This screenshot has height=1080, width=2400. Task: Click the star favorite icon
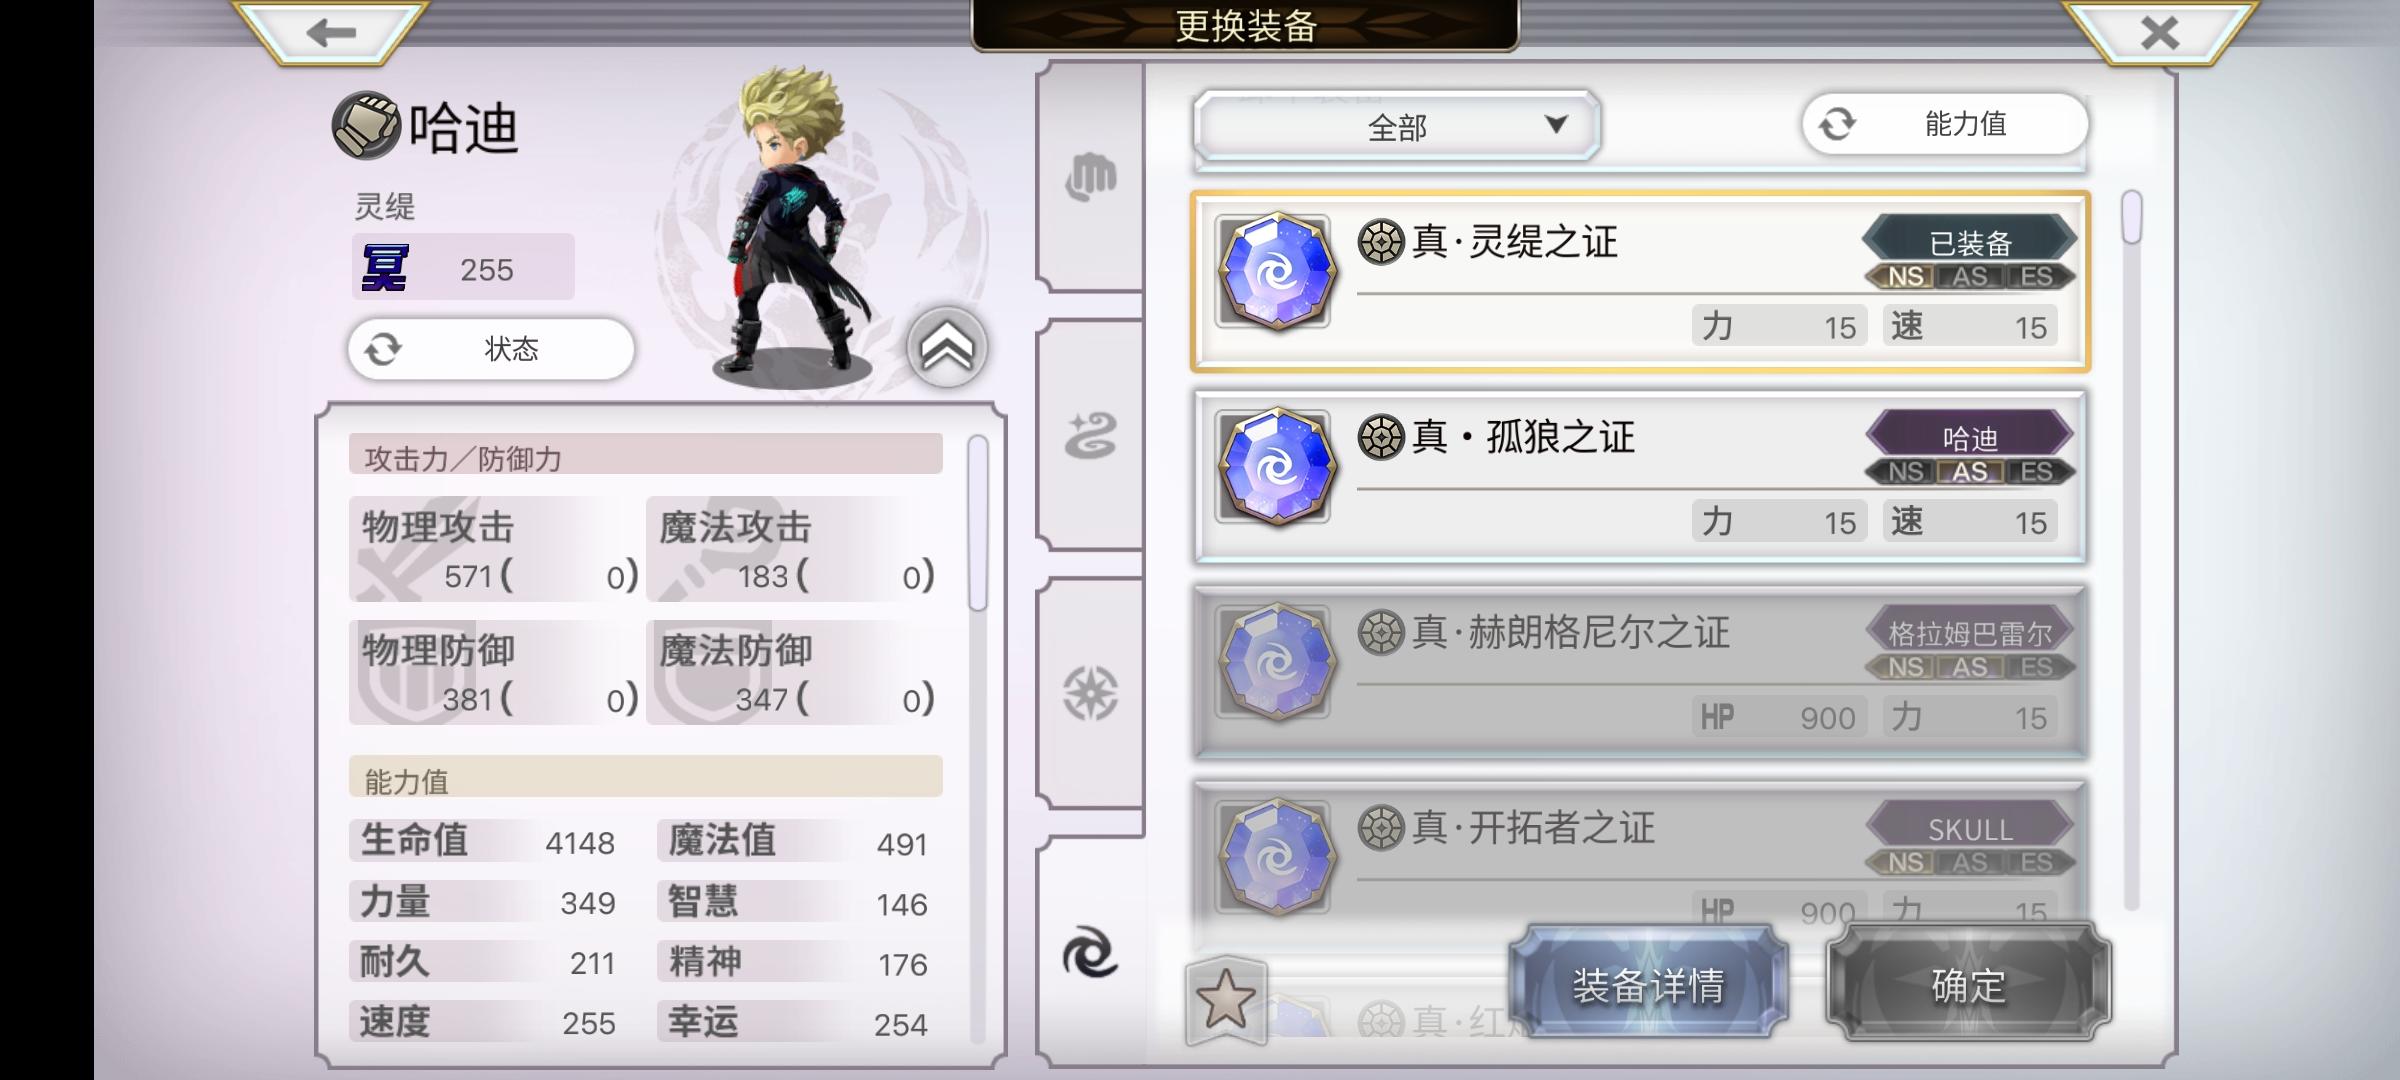[x=1226, y=999]
